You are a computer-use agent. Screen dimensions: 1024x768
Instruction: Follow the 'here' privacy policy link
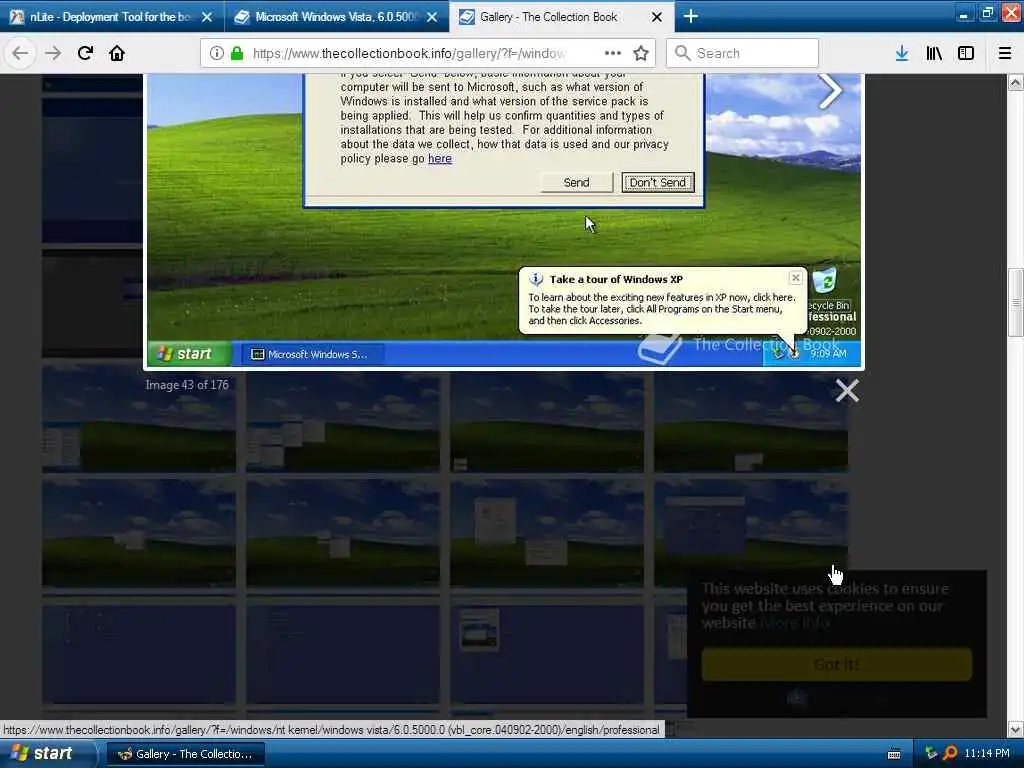coord(440,159)
